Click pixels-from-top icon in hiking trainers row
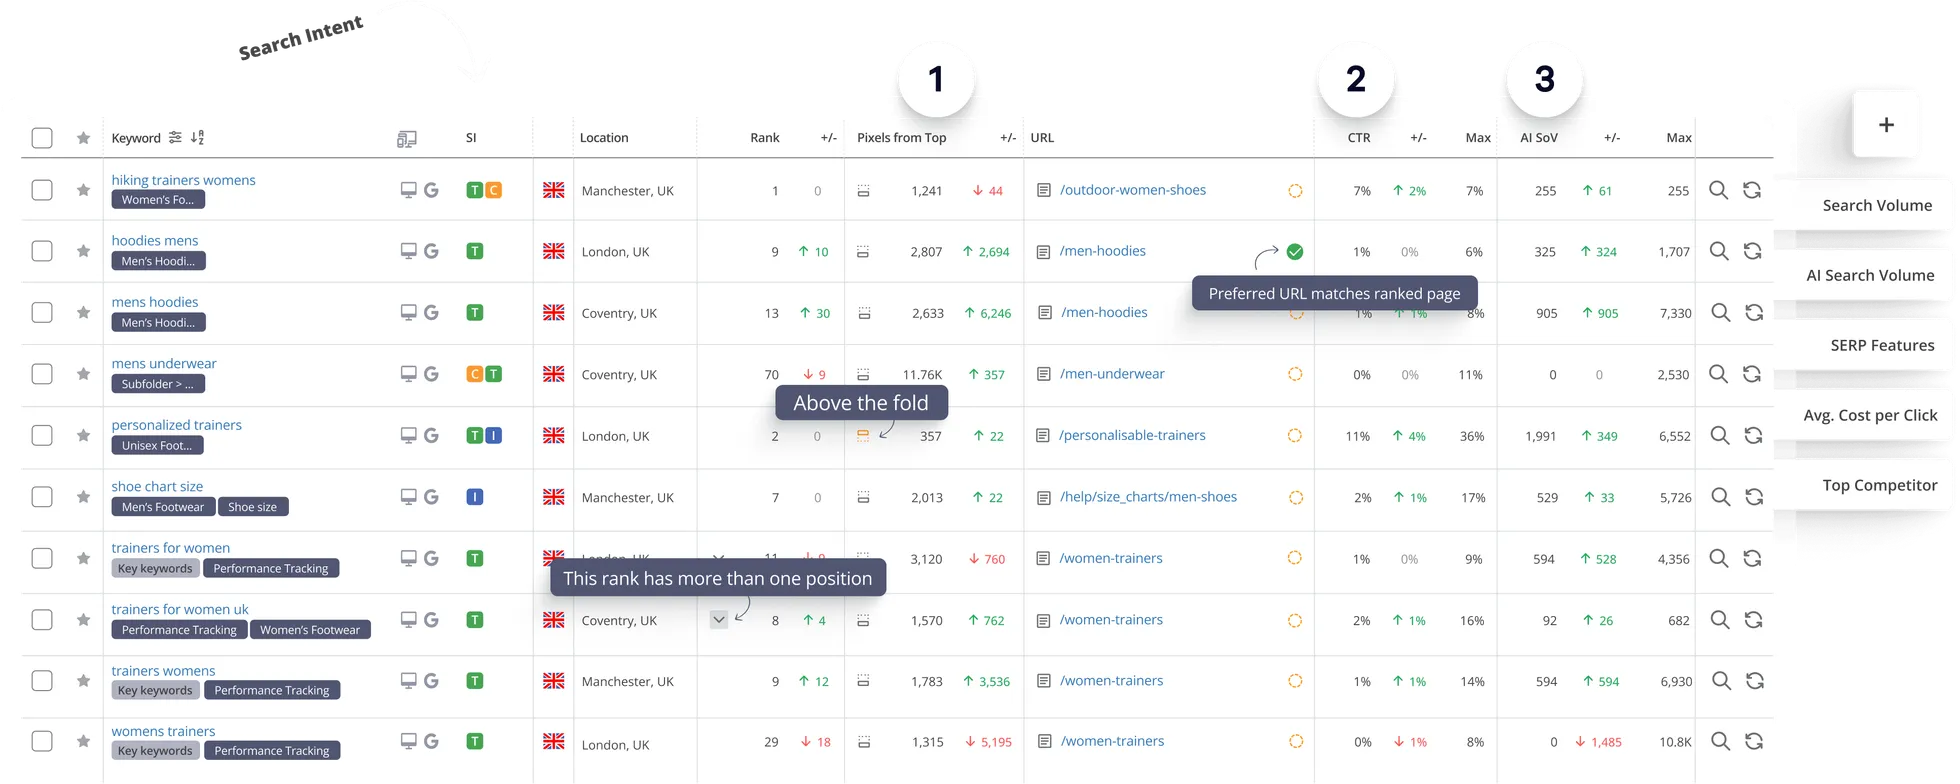This screenshot has height=784, width=1960. click(863, 190)
